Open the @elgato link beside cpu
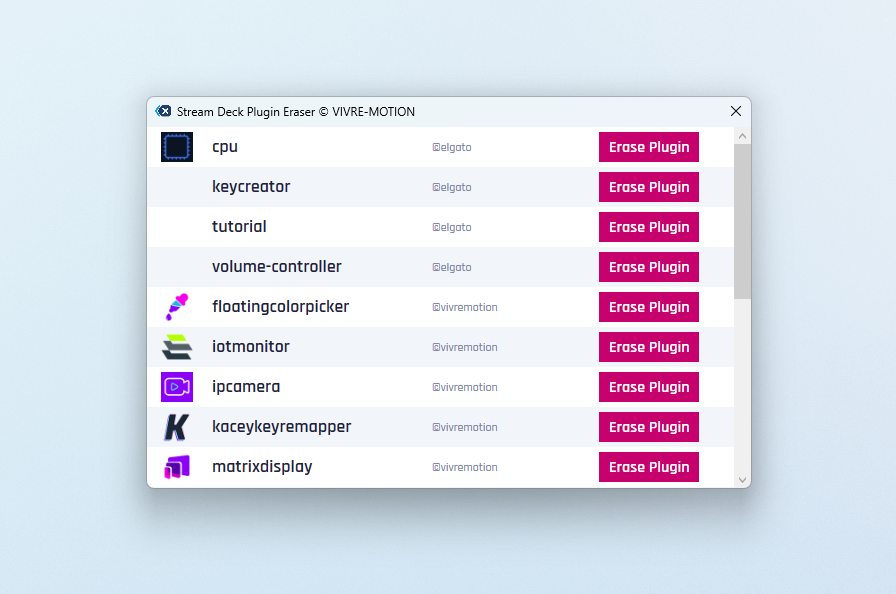 [x=452, y=147]
